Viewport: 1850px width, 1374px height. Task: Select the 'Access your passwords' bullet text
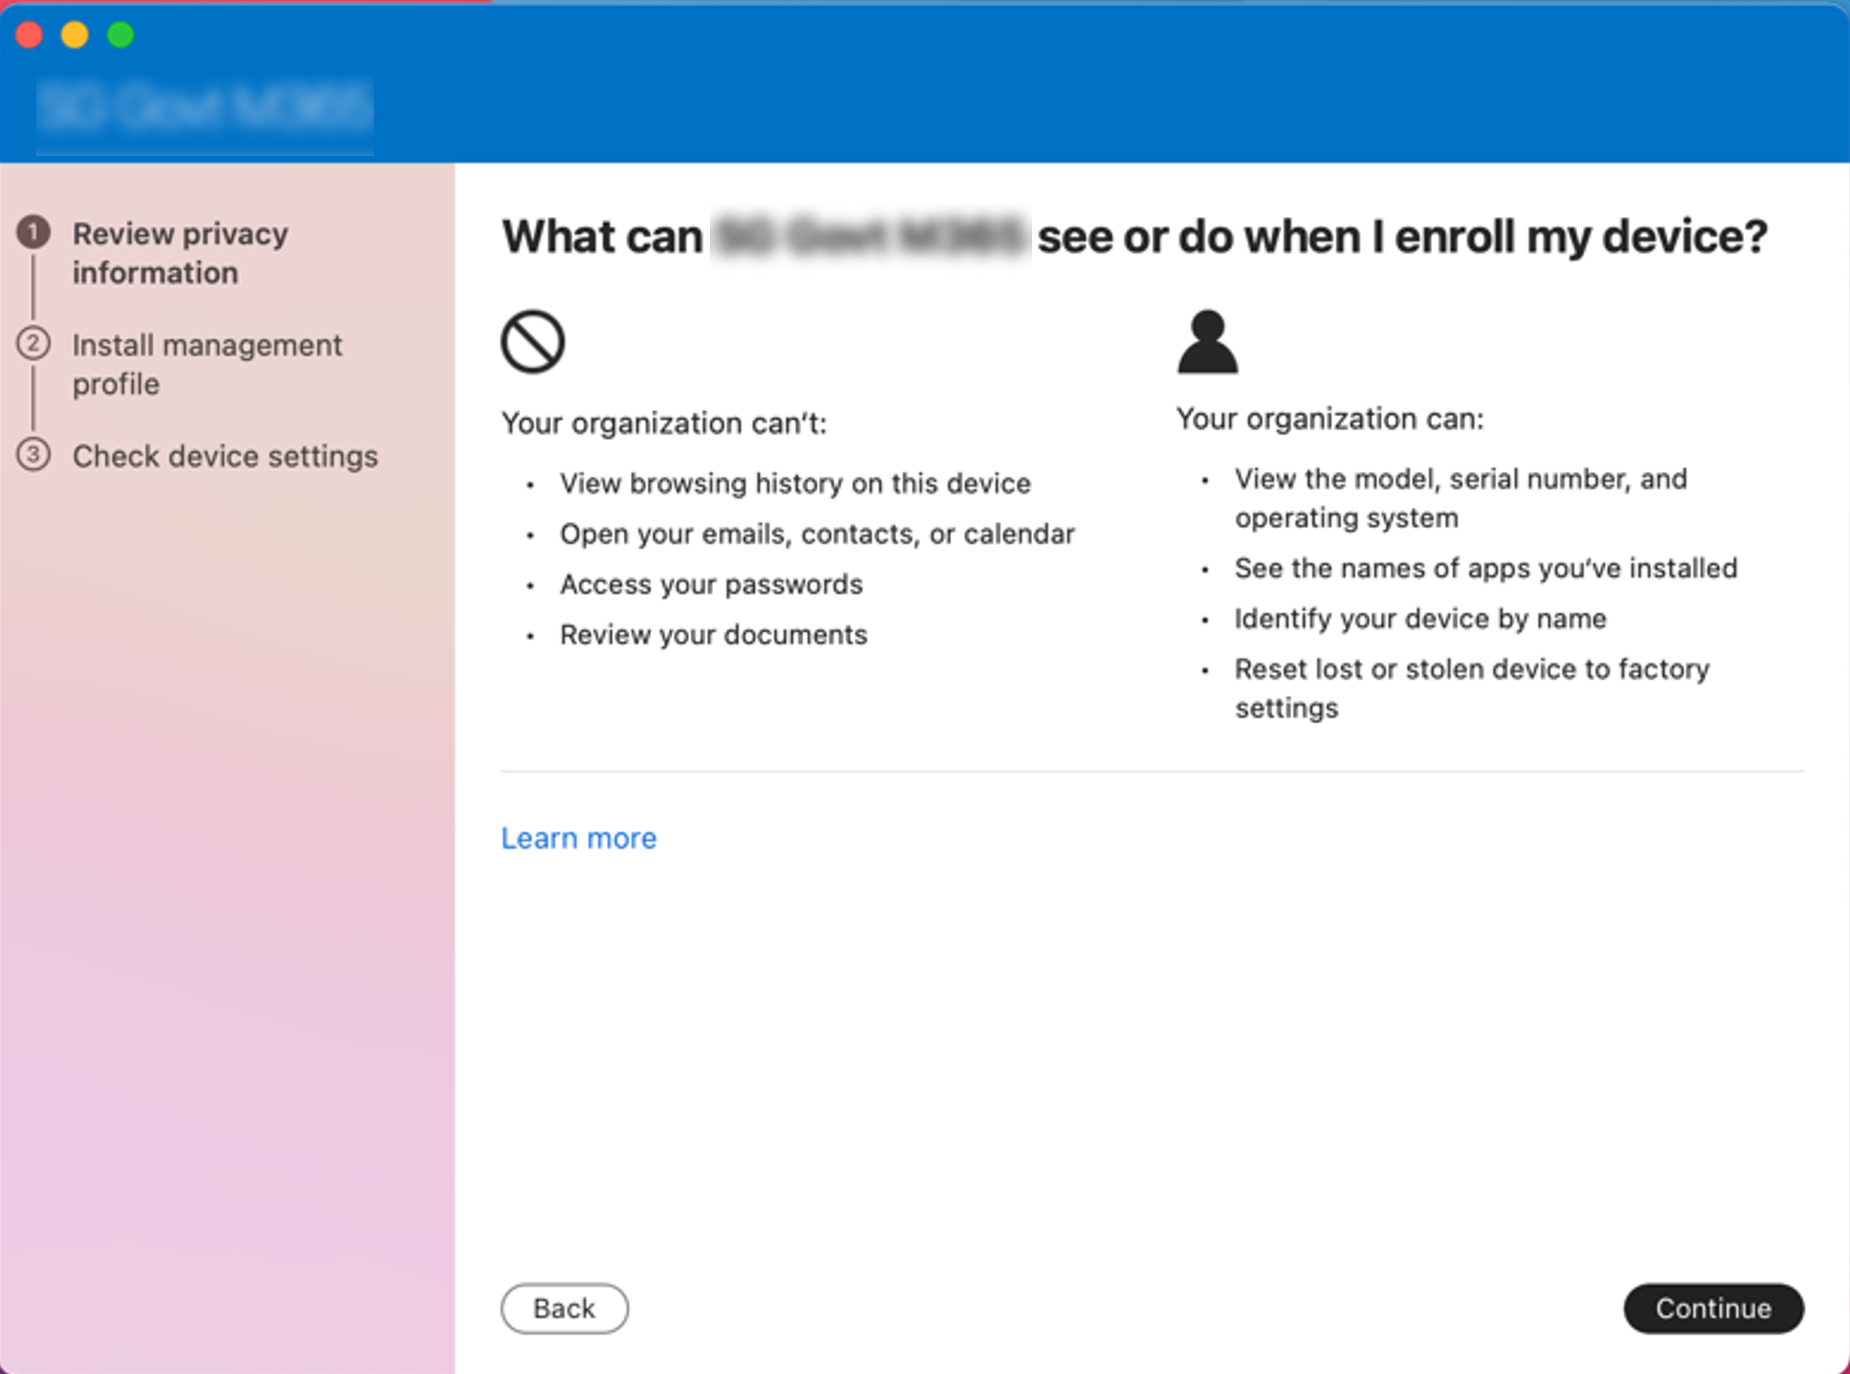coord(710,584)
